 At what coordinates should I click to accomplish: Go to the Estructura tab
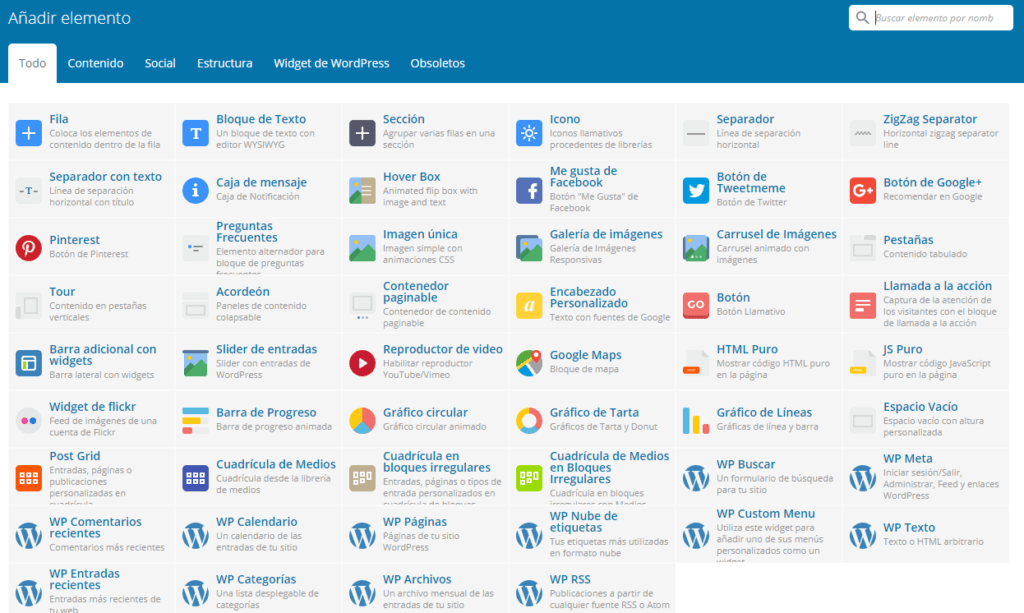[224, 63]
